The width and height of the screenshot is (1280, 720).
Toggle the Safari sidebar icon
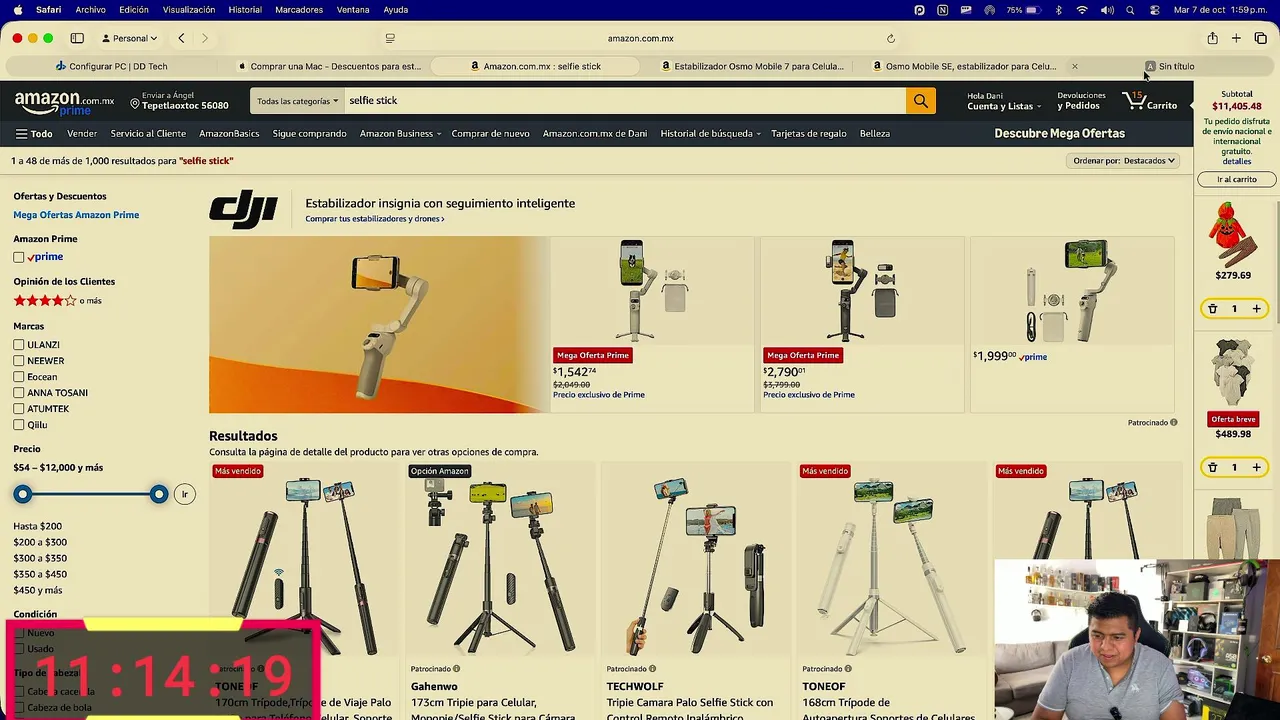click(77, 38)
